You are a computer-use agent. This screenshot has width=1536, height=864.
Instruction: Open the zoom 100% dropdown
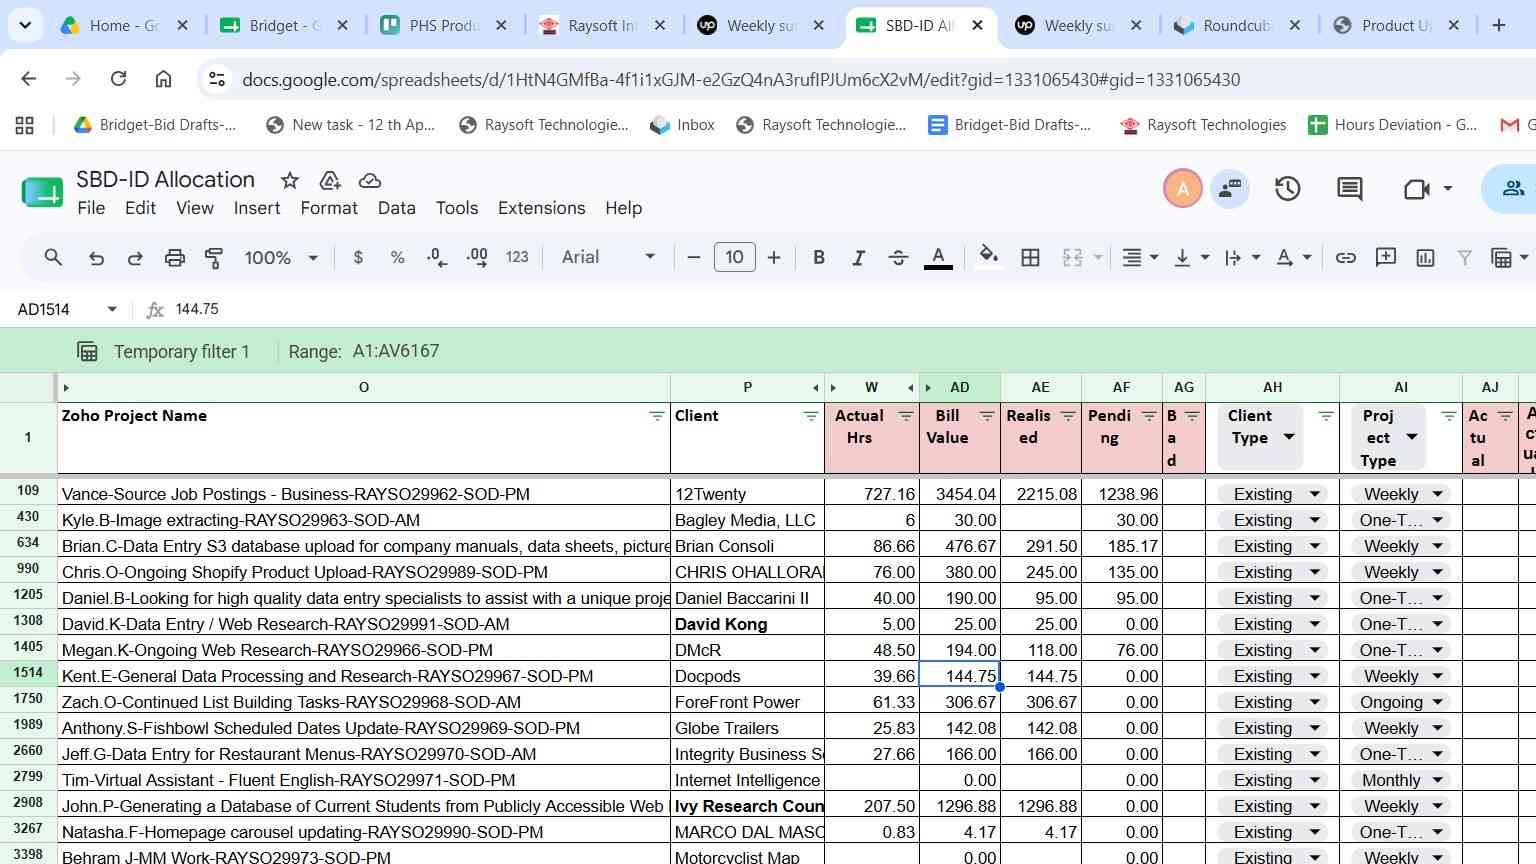coord(280,258)
